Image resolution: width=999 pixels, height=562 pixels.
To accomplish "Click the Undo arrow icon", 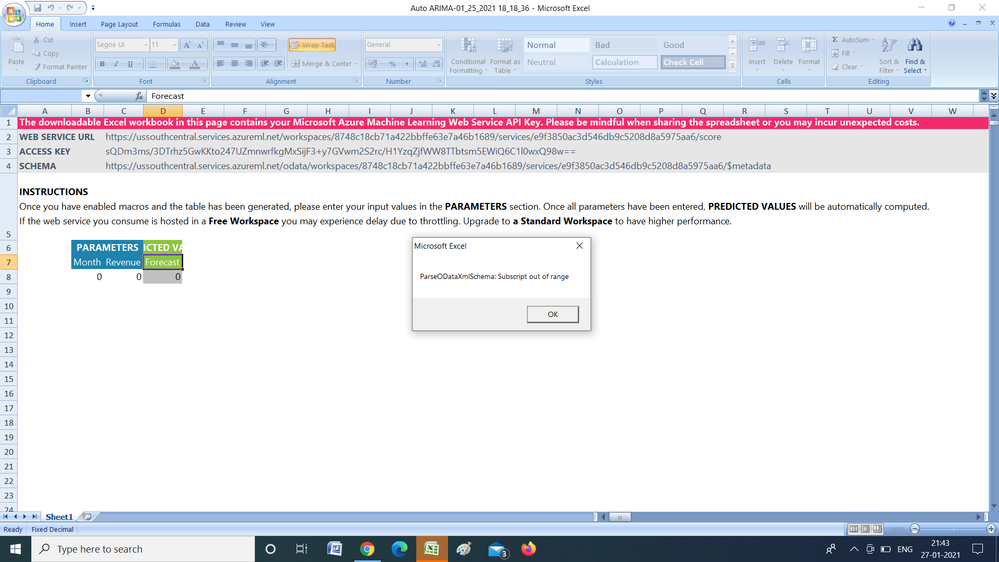I will tap(51, 8).
